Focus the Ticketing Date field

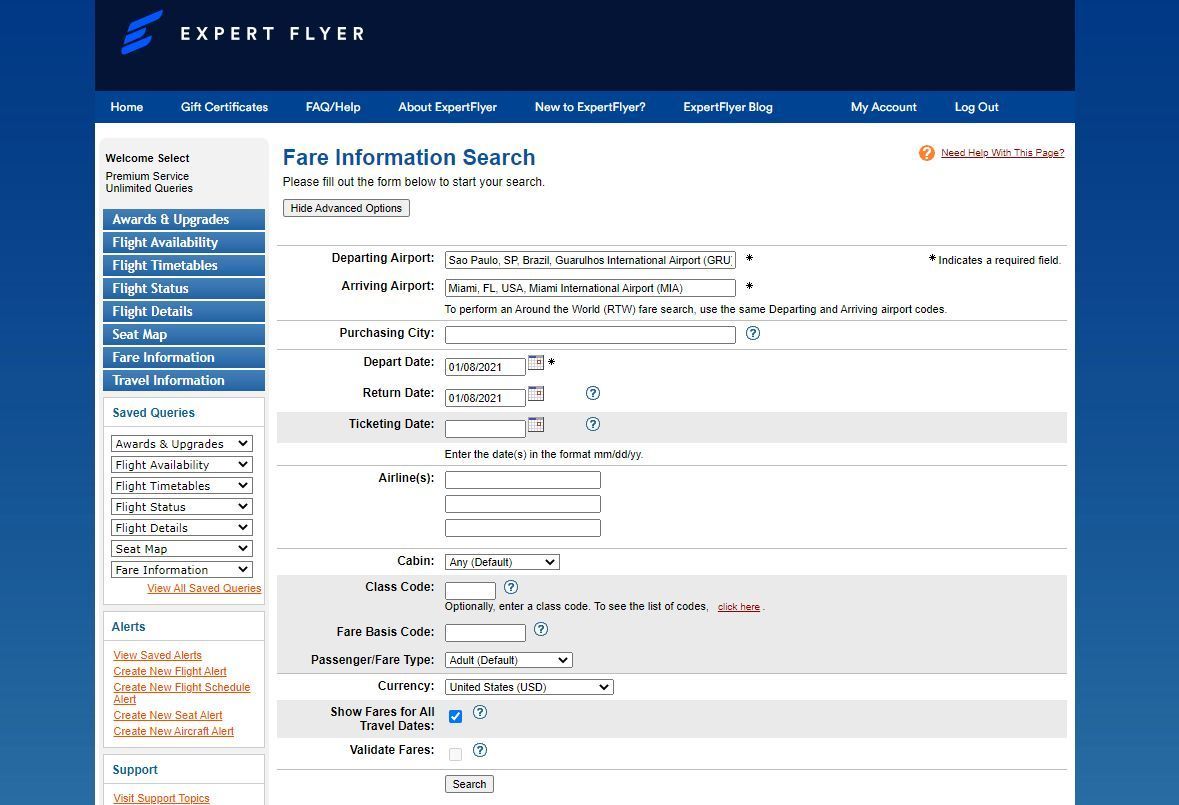click(x=485, y=428)
